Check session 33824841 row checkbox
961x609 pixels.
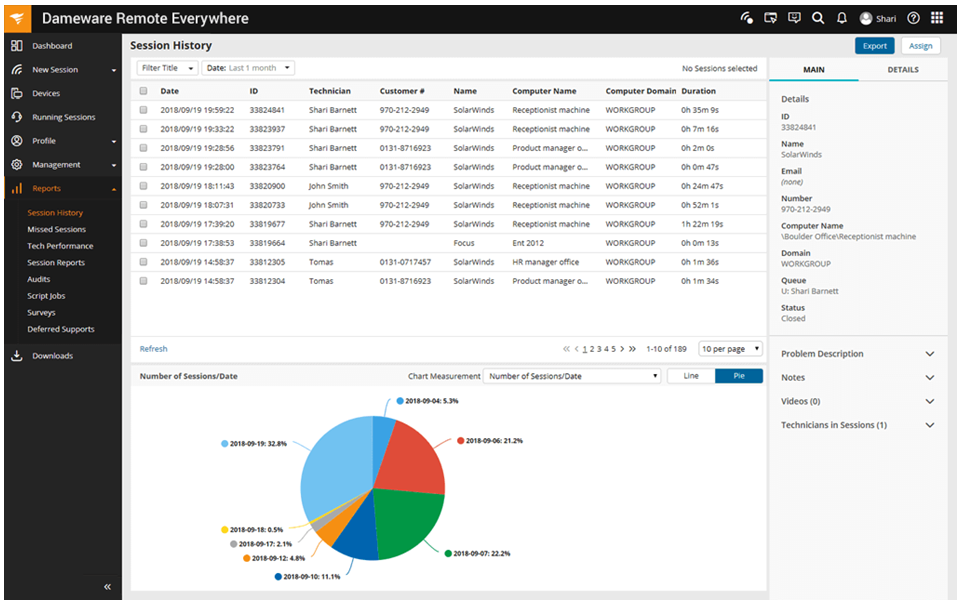point(143,110)
